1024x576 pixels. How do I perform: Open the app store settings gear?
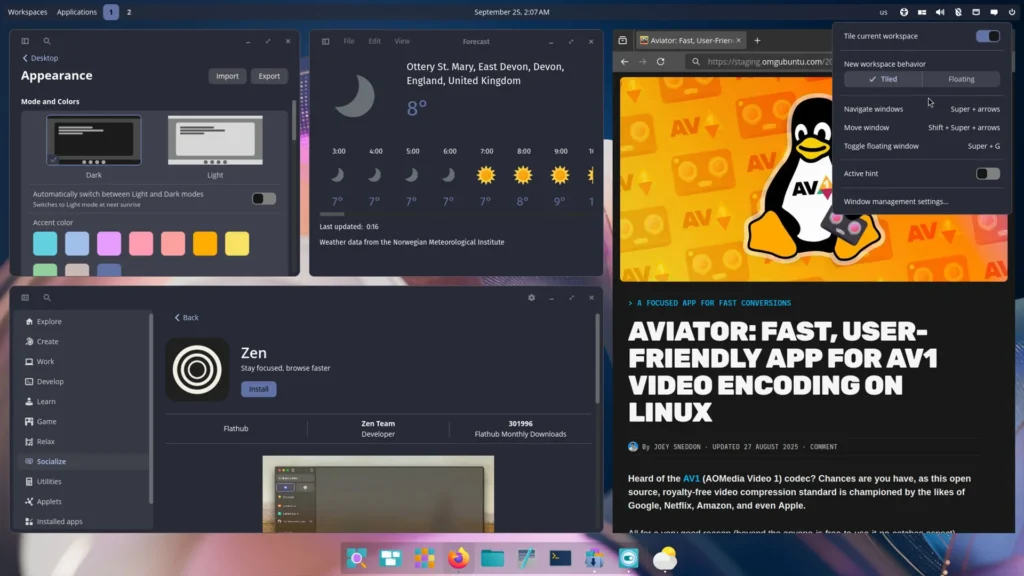tap(531, 298)
